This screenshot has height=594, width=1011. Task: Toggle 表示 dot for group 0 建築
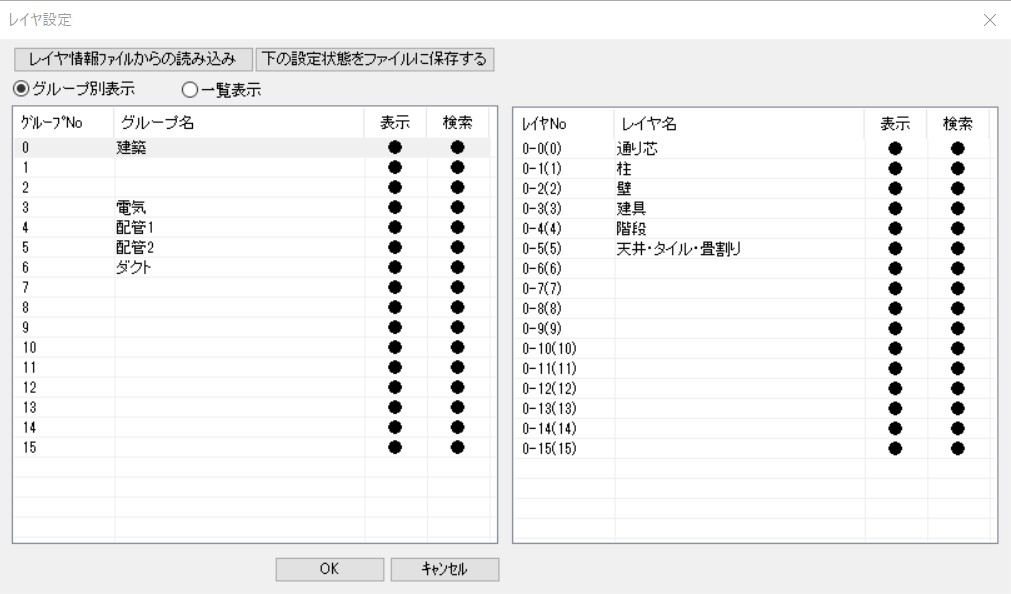395,147
